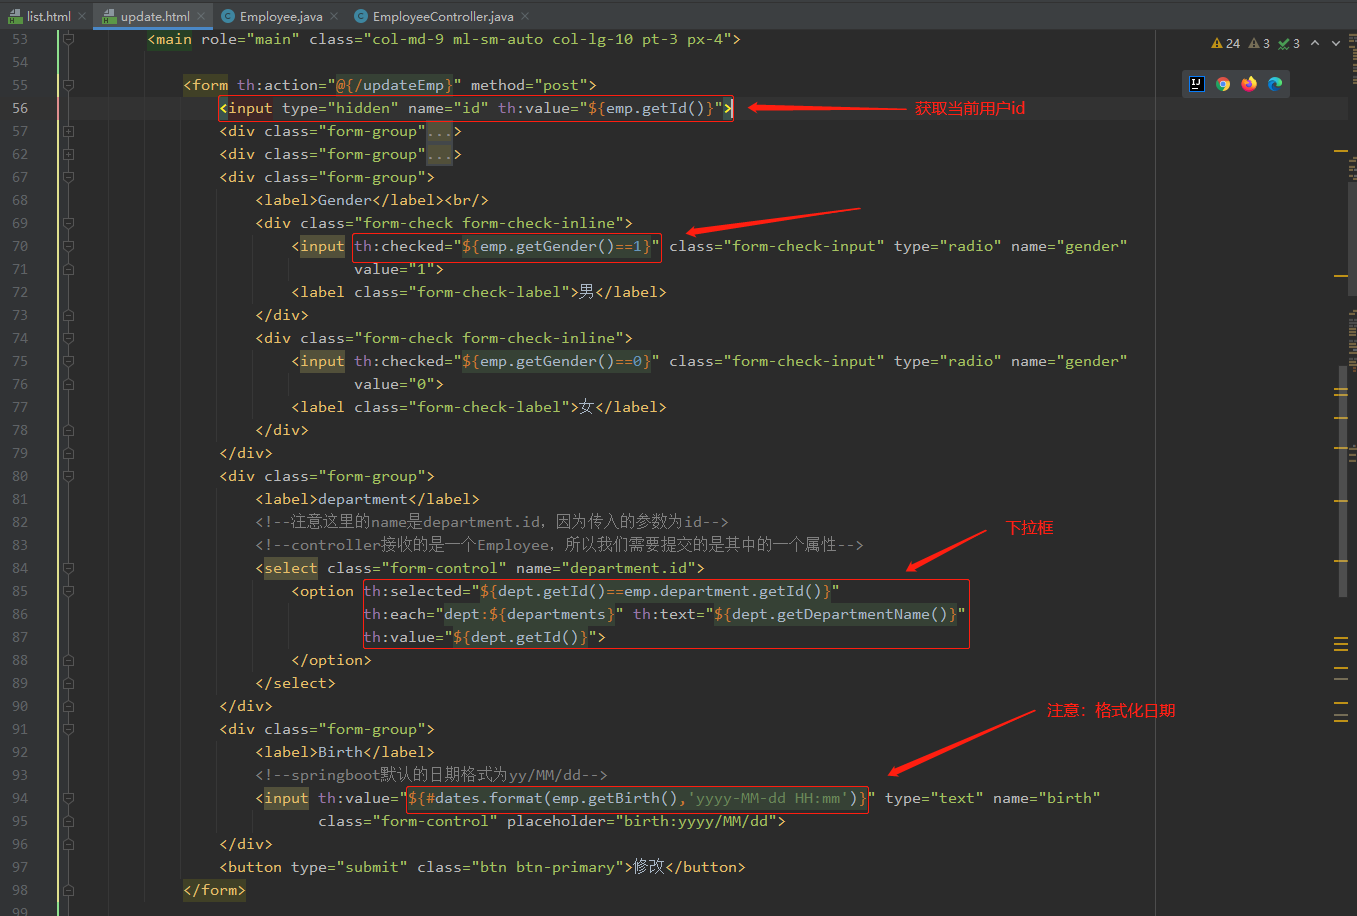Click the closing </option> tag

tap(331, 660)
